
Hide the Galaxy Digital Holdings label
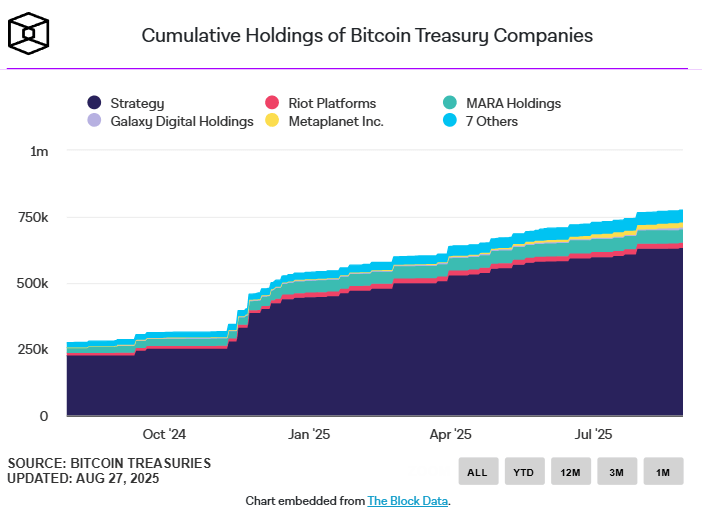[182, 121]
